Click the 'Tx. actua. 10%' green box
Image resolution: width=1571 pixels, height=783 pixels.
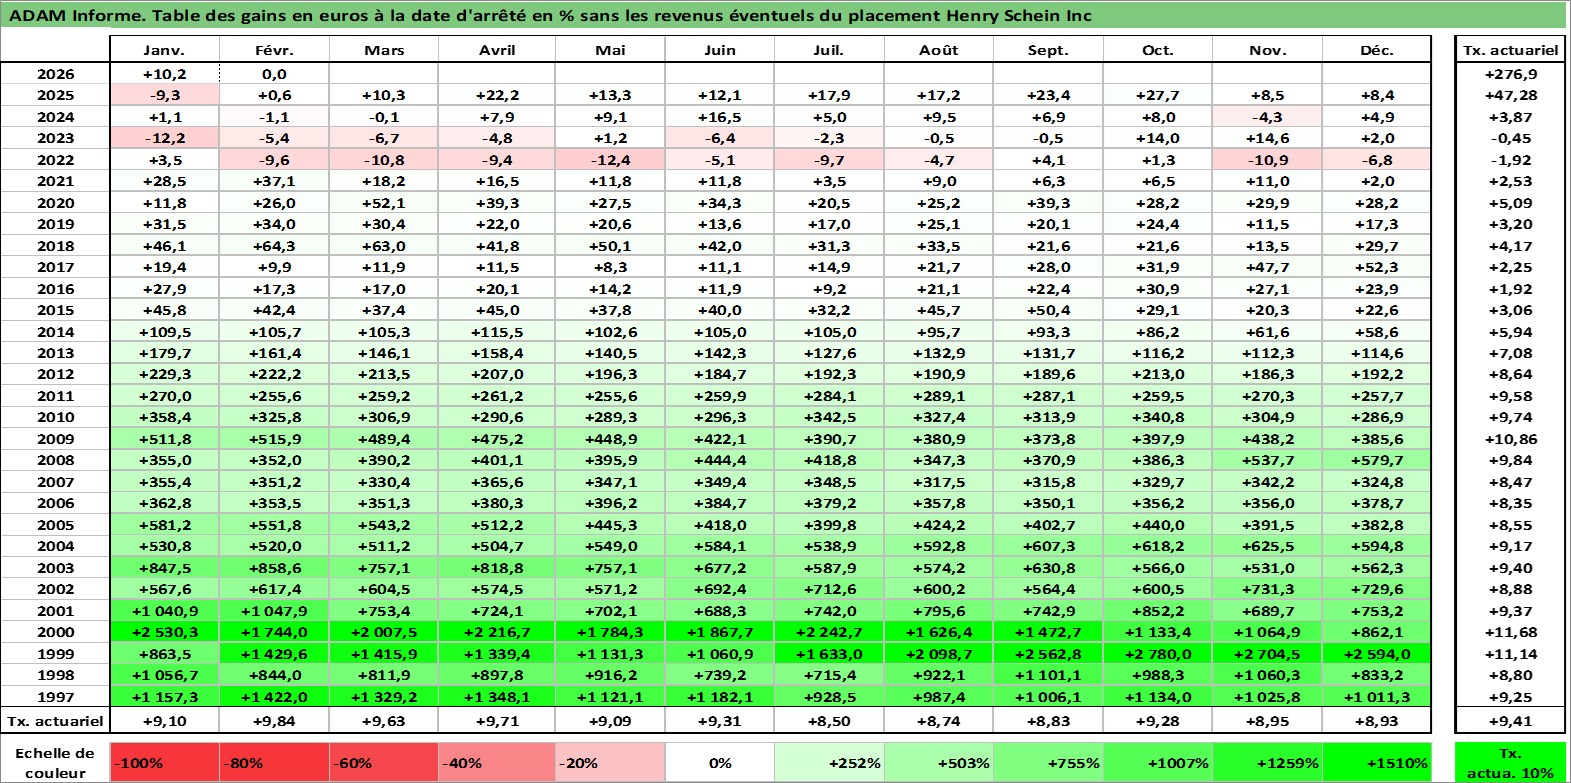[1510, 762]
